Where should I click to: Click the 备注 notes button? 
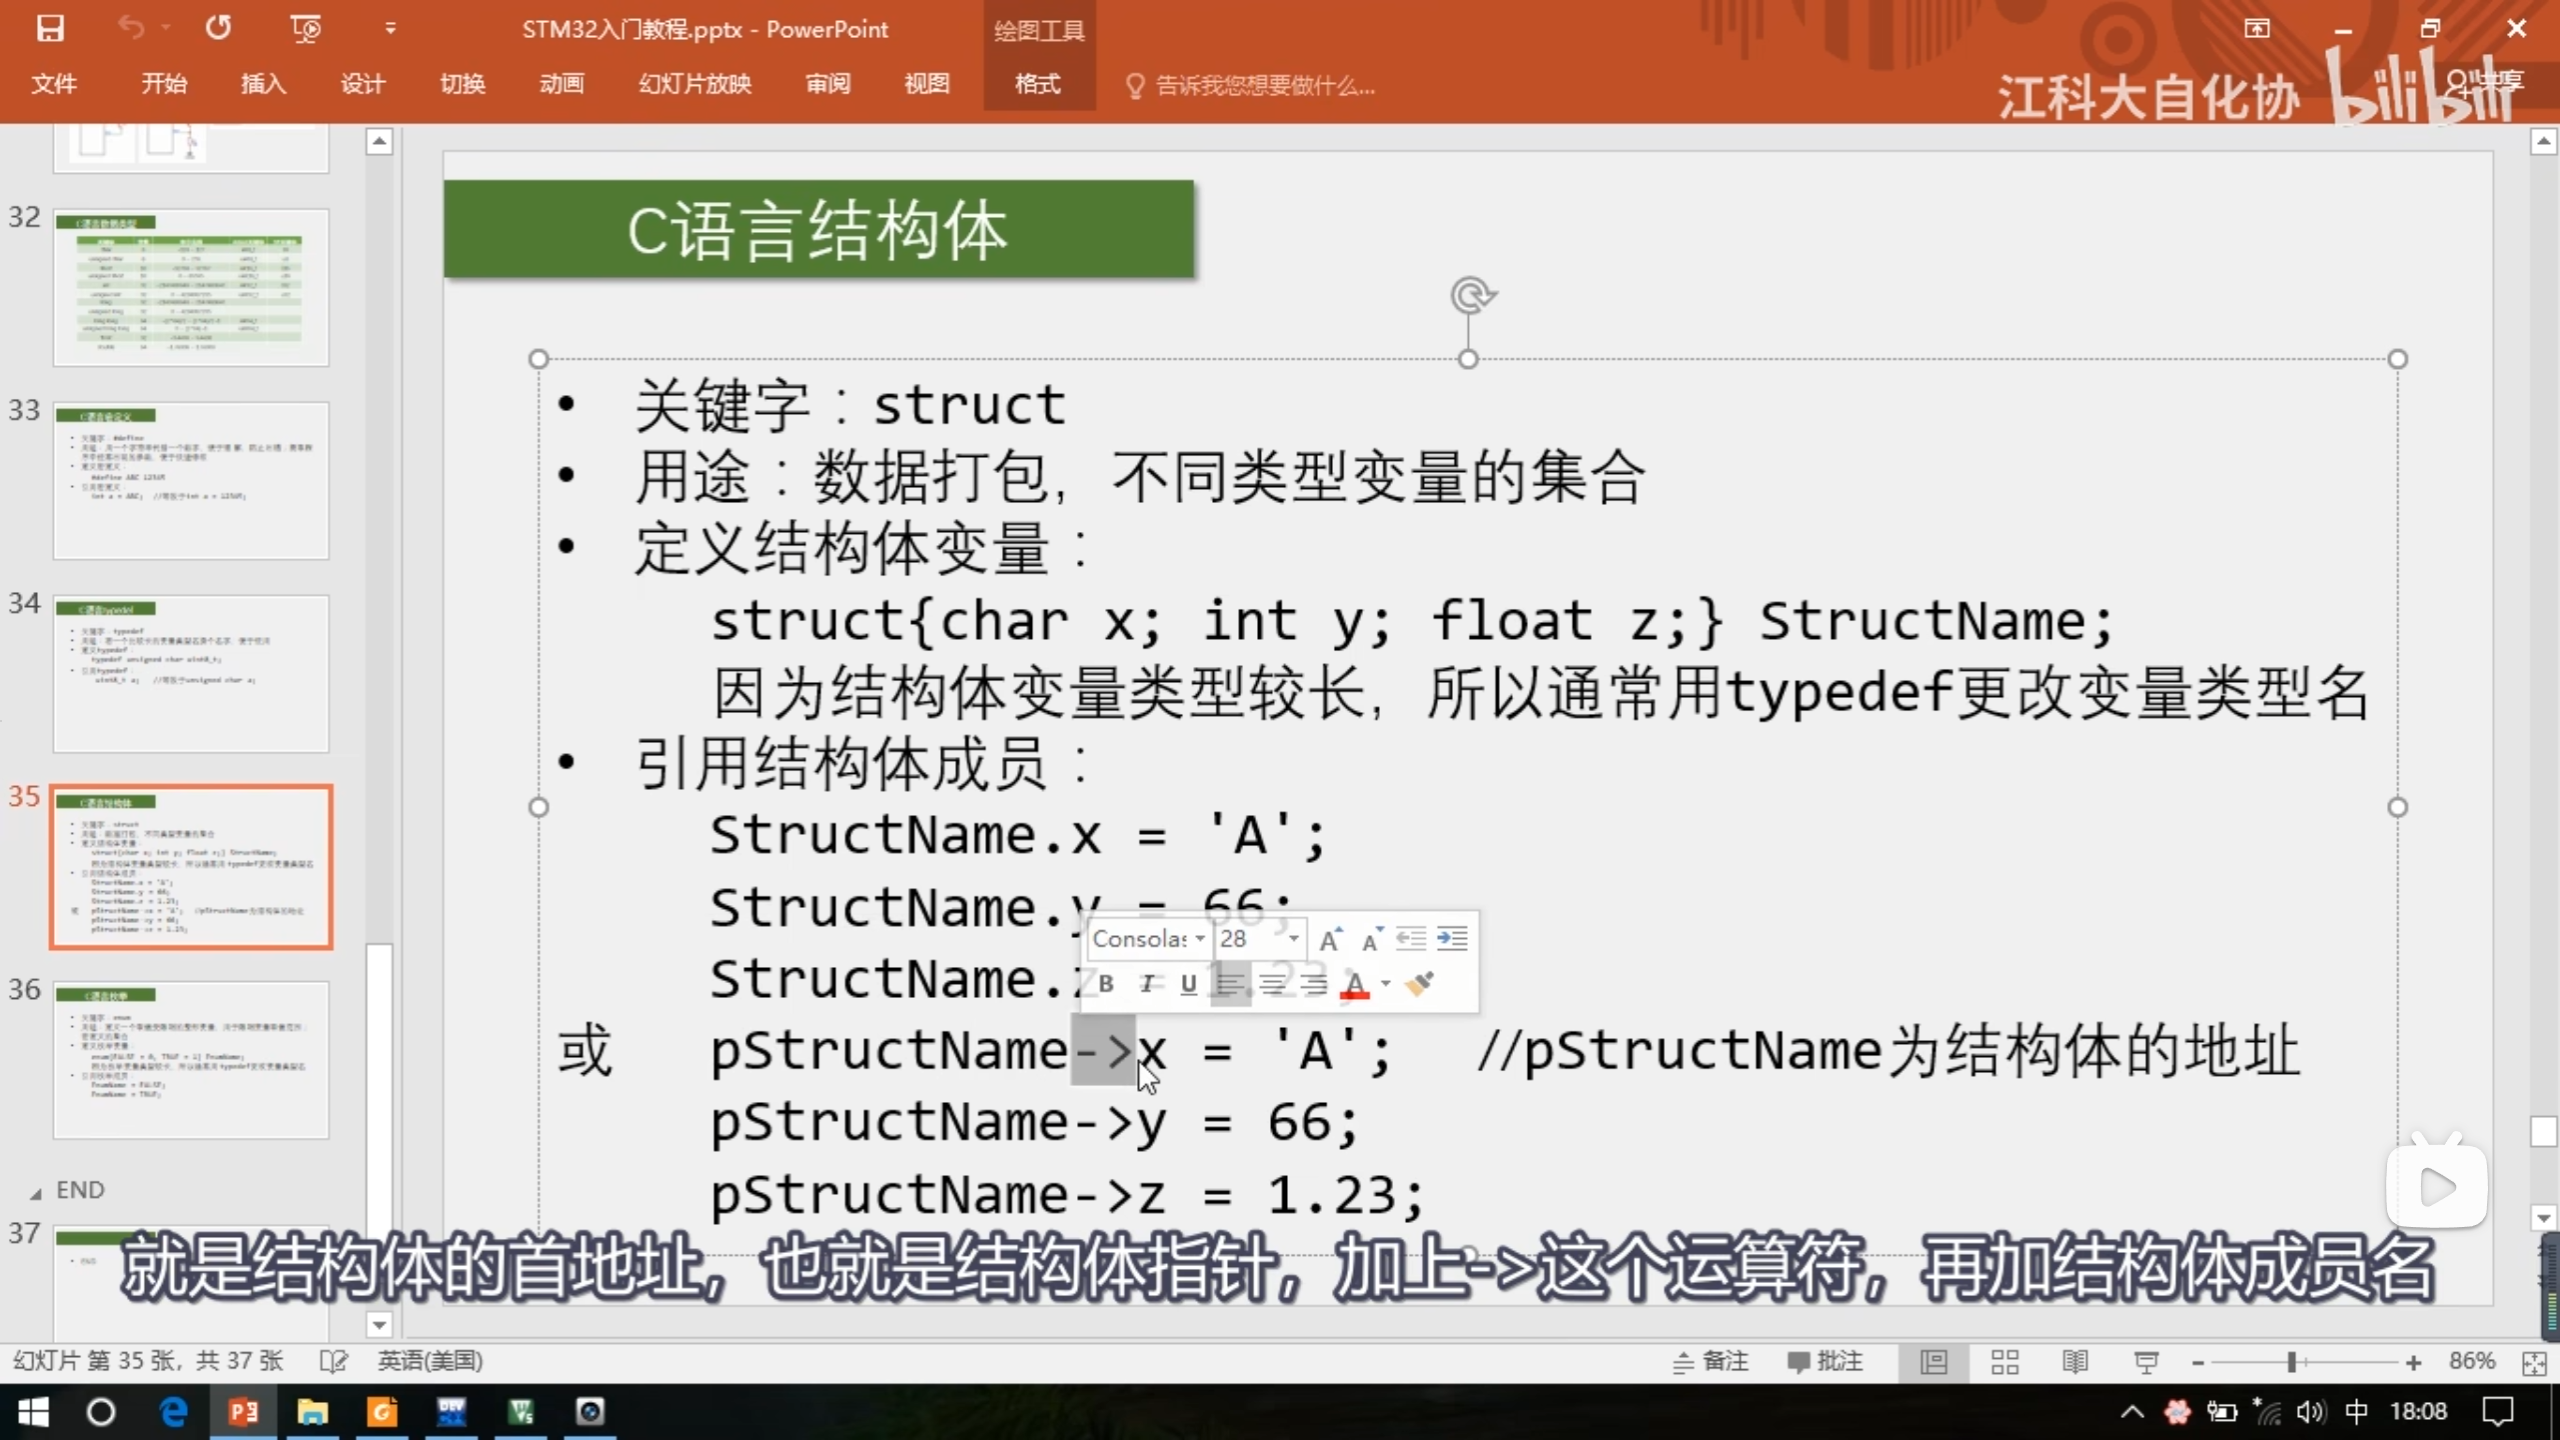1711,1361
